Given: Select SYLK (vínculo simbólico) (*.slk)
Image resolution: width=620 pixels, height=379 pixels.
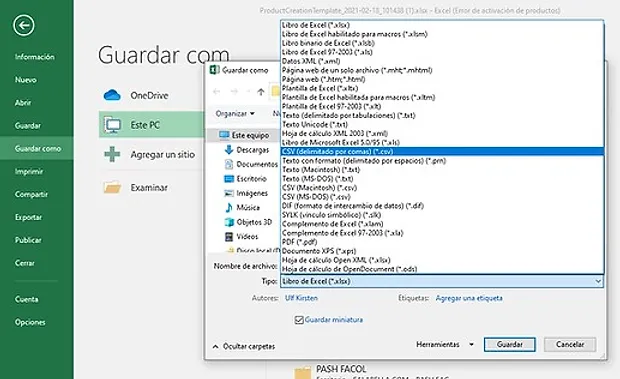Looking at the screenshot, I should pyautogui.click(x=442, y=215).
